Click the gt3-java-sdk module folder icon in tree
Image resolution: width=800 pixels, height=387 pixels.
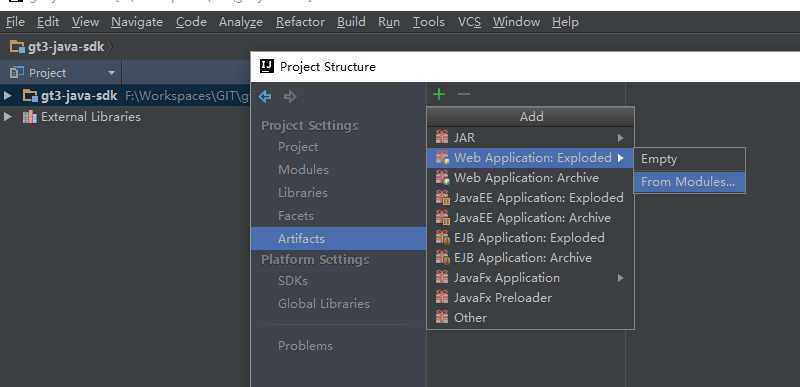pyautogui.click(x=31, y=96)
